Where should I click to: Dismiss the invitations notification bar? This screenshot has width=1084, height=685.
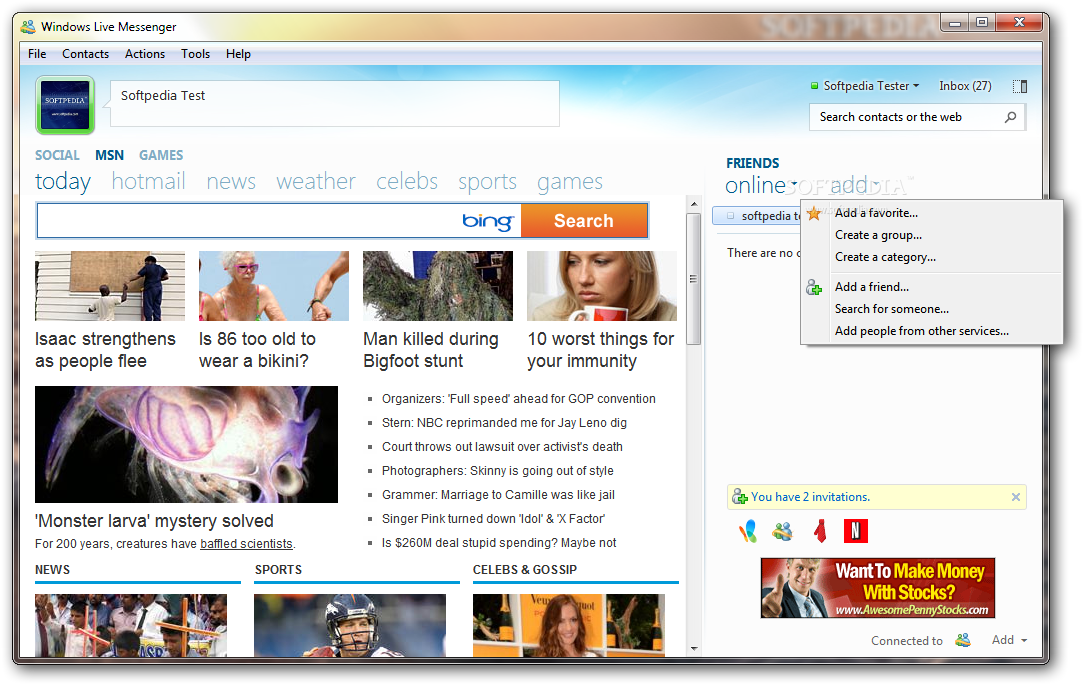1016,496
